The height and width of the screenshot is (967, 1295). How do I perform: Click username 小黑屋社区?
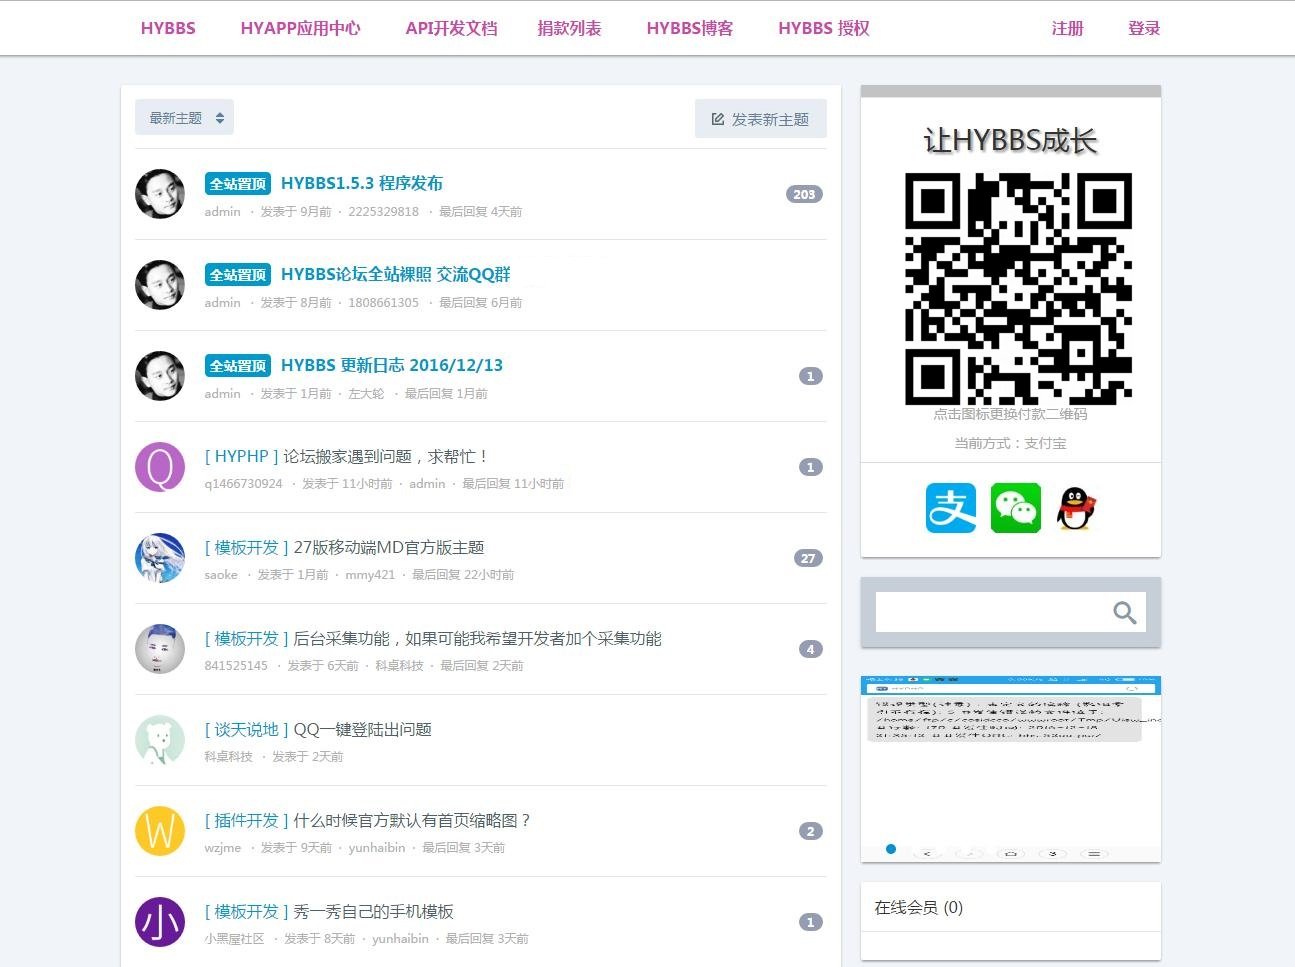[235, 939]
